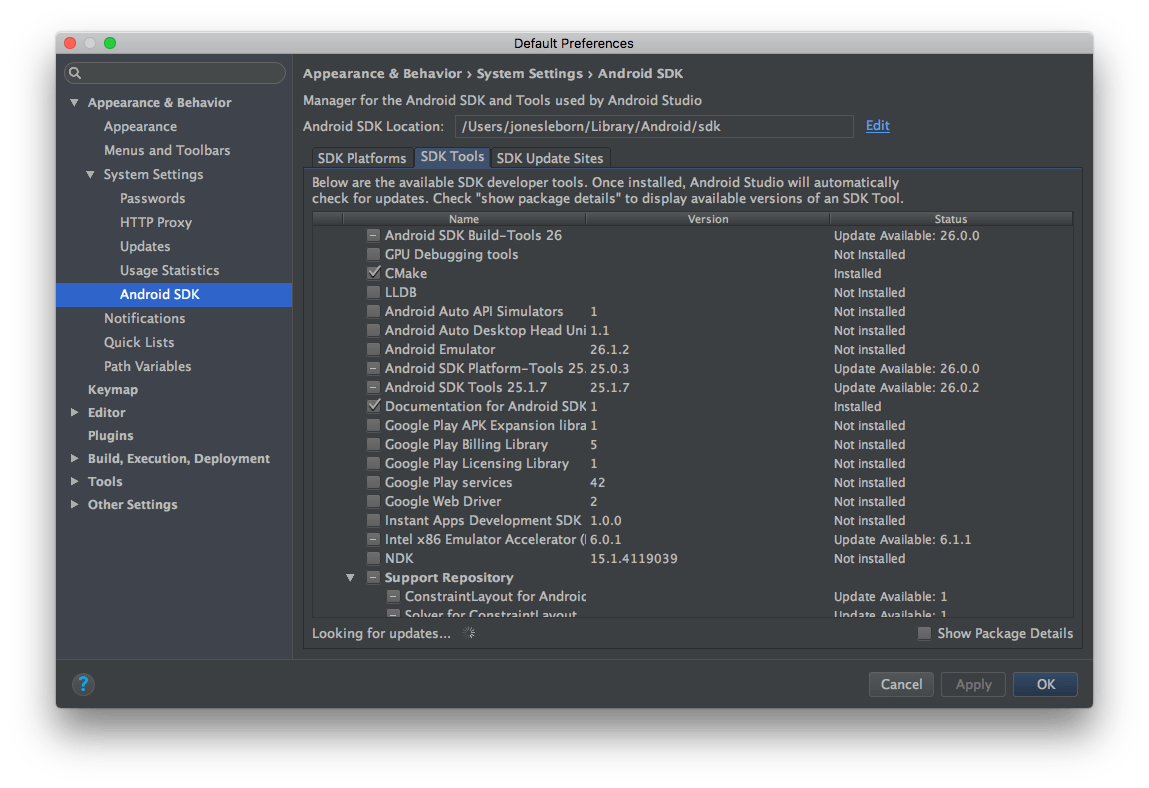Click the Edit SDK location link
Viewport: 1149px width, 788px height.
[877, 125]
